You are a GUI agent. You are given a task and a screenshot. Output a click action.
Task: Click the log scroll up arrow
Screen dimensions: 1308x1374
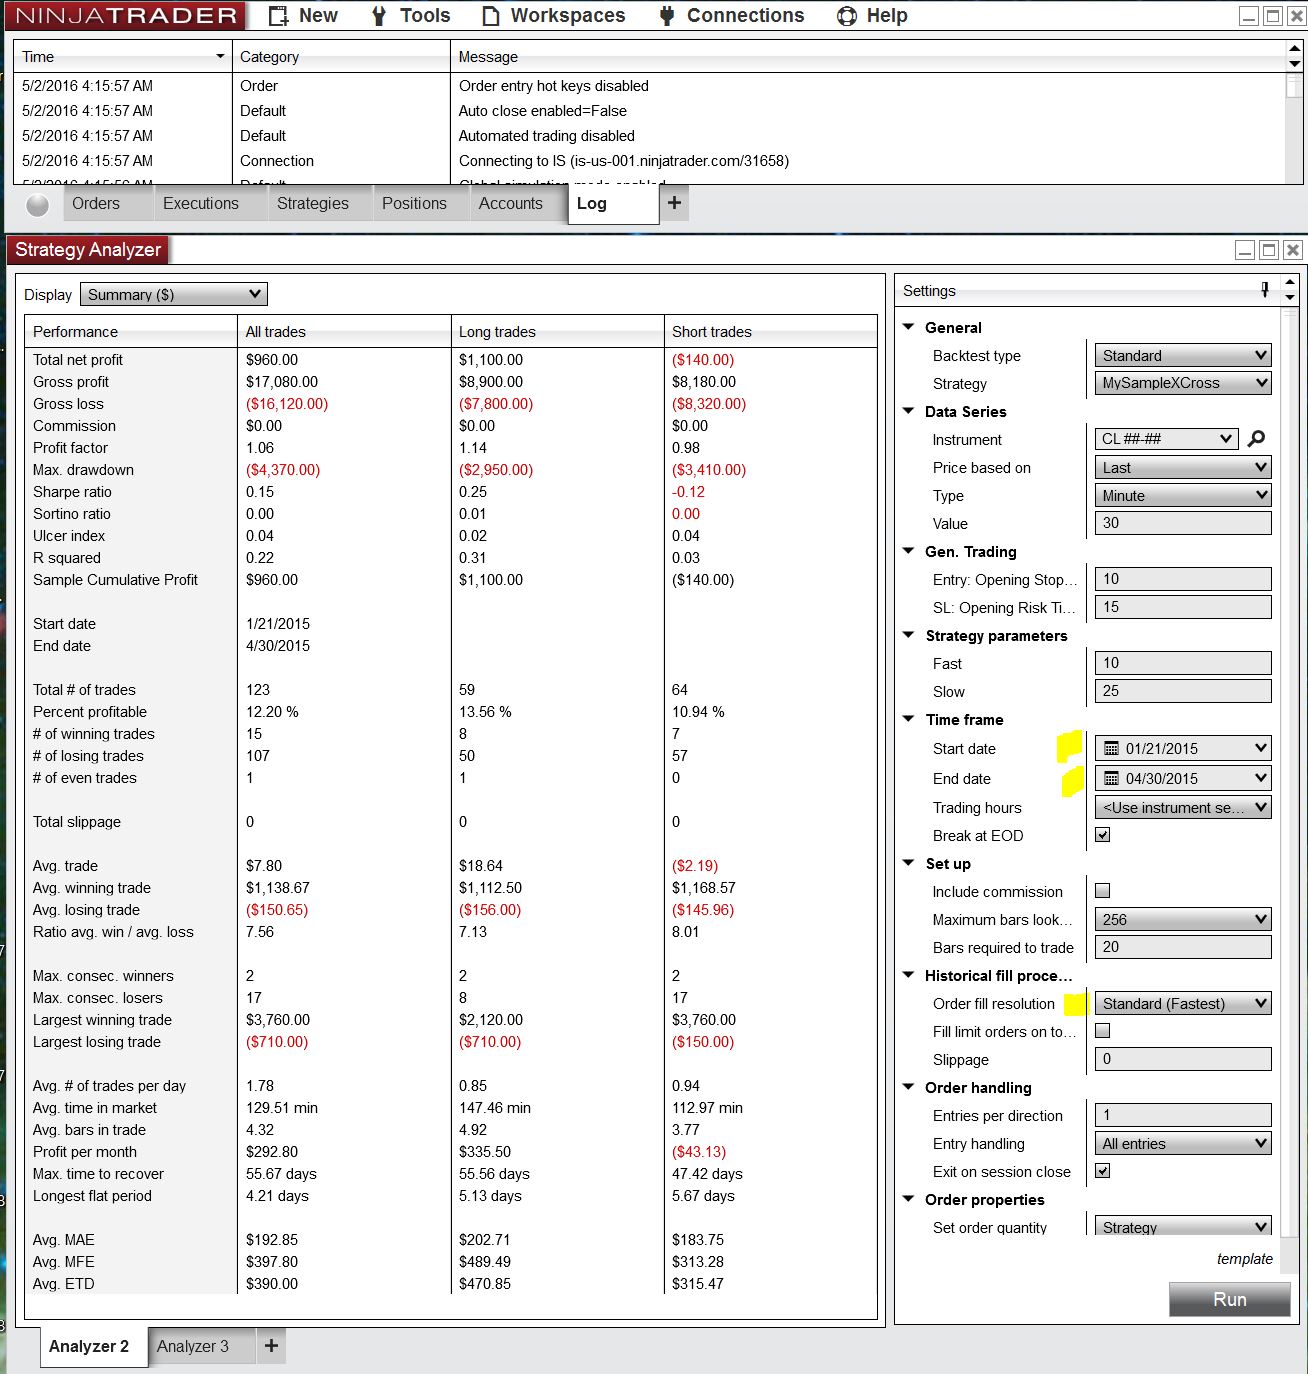coord(1295,48)
